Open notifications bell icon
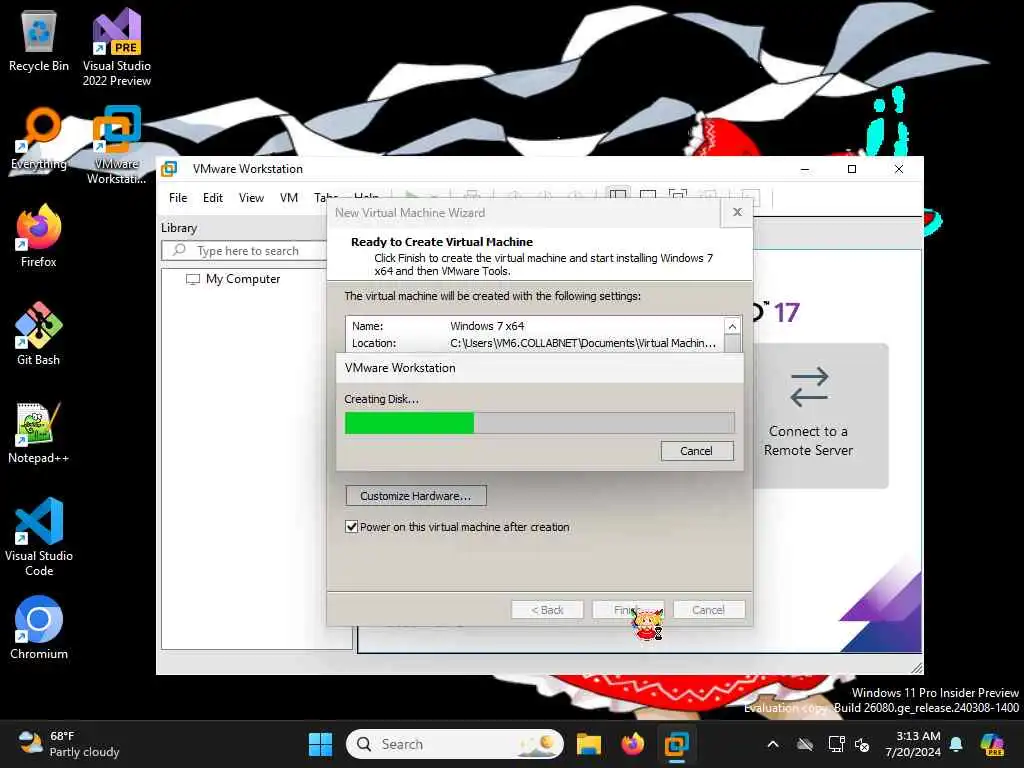Image resolution: width=1024 pixels, height=768 pixels. point(956,744)
